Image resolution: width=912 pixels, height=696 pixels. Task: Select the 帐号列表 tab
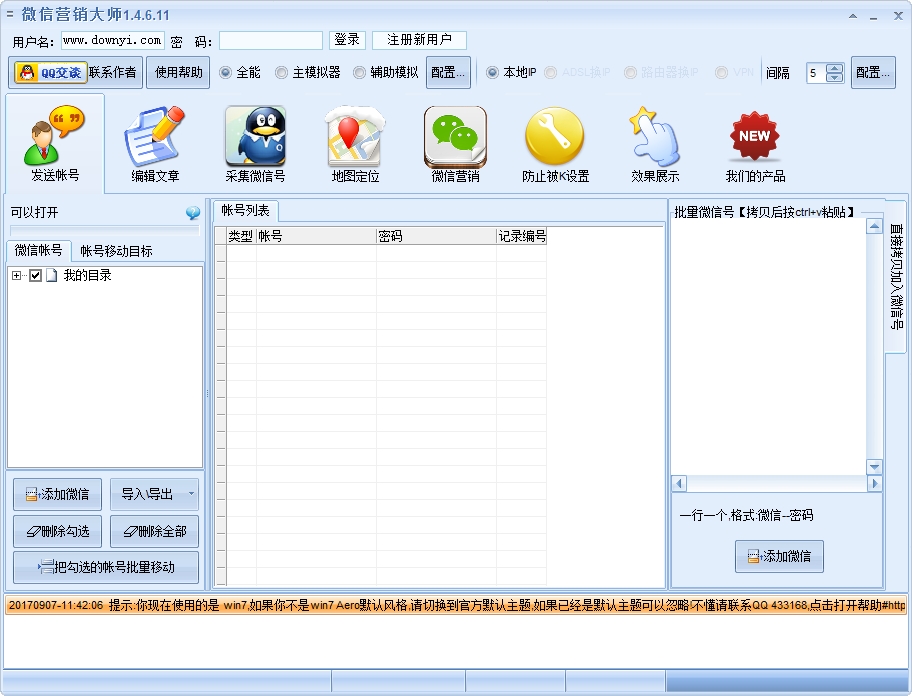tap(247, 211)
